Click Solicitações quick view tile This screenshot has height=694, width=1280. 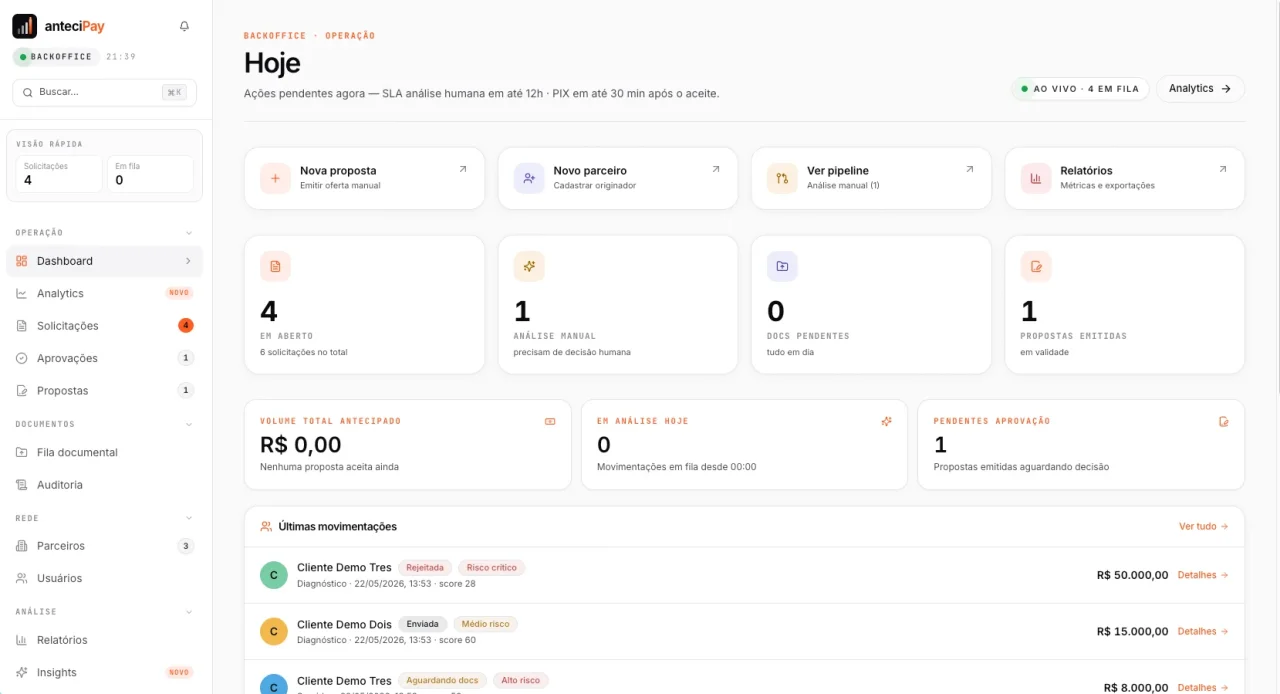click(60, 174)
